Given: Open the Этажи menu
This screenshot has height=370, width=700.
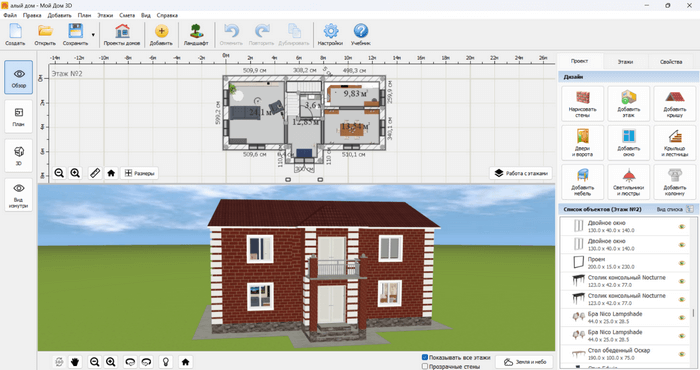Looking at the screenshot, I should 105,15.
